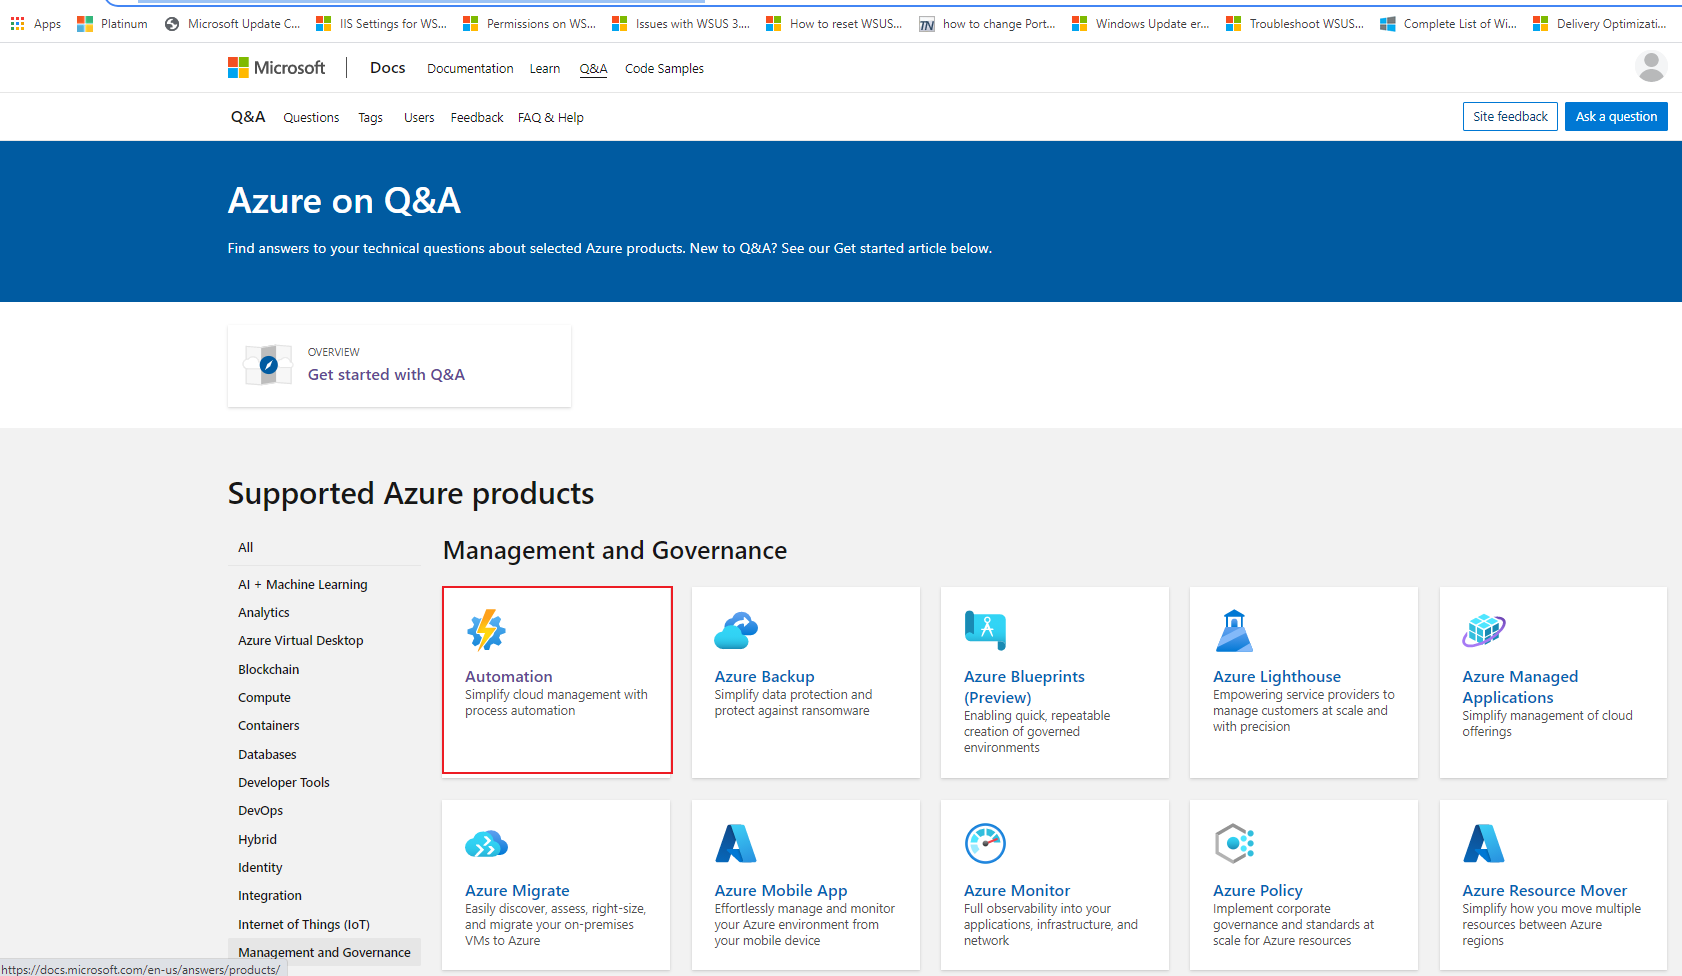Click the Azure Mobile App icon
The image size is (1682, 976).
(x=736, y=844)
